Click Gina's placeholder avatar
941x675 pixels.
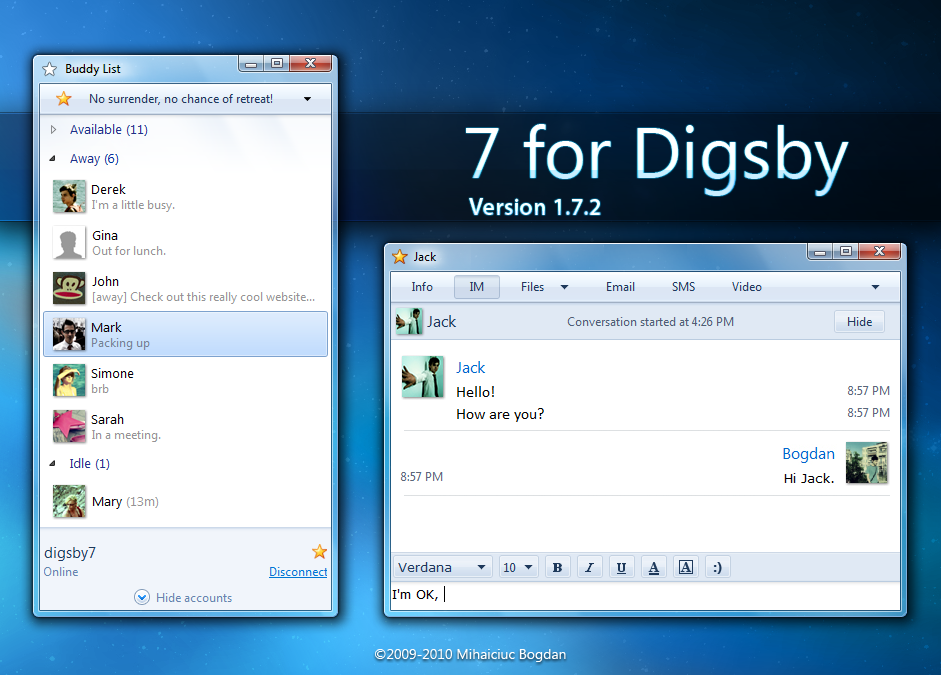click(x=69, y=242)
